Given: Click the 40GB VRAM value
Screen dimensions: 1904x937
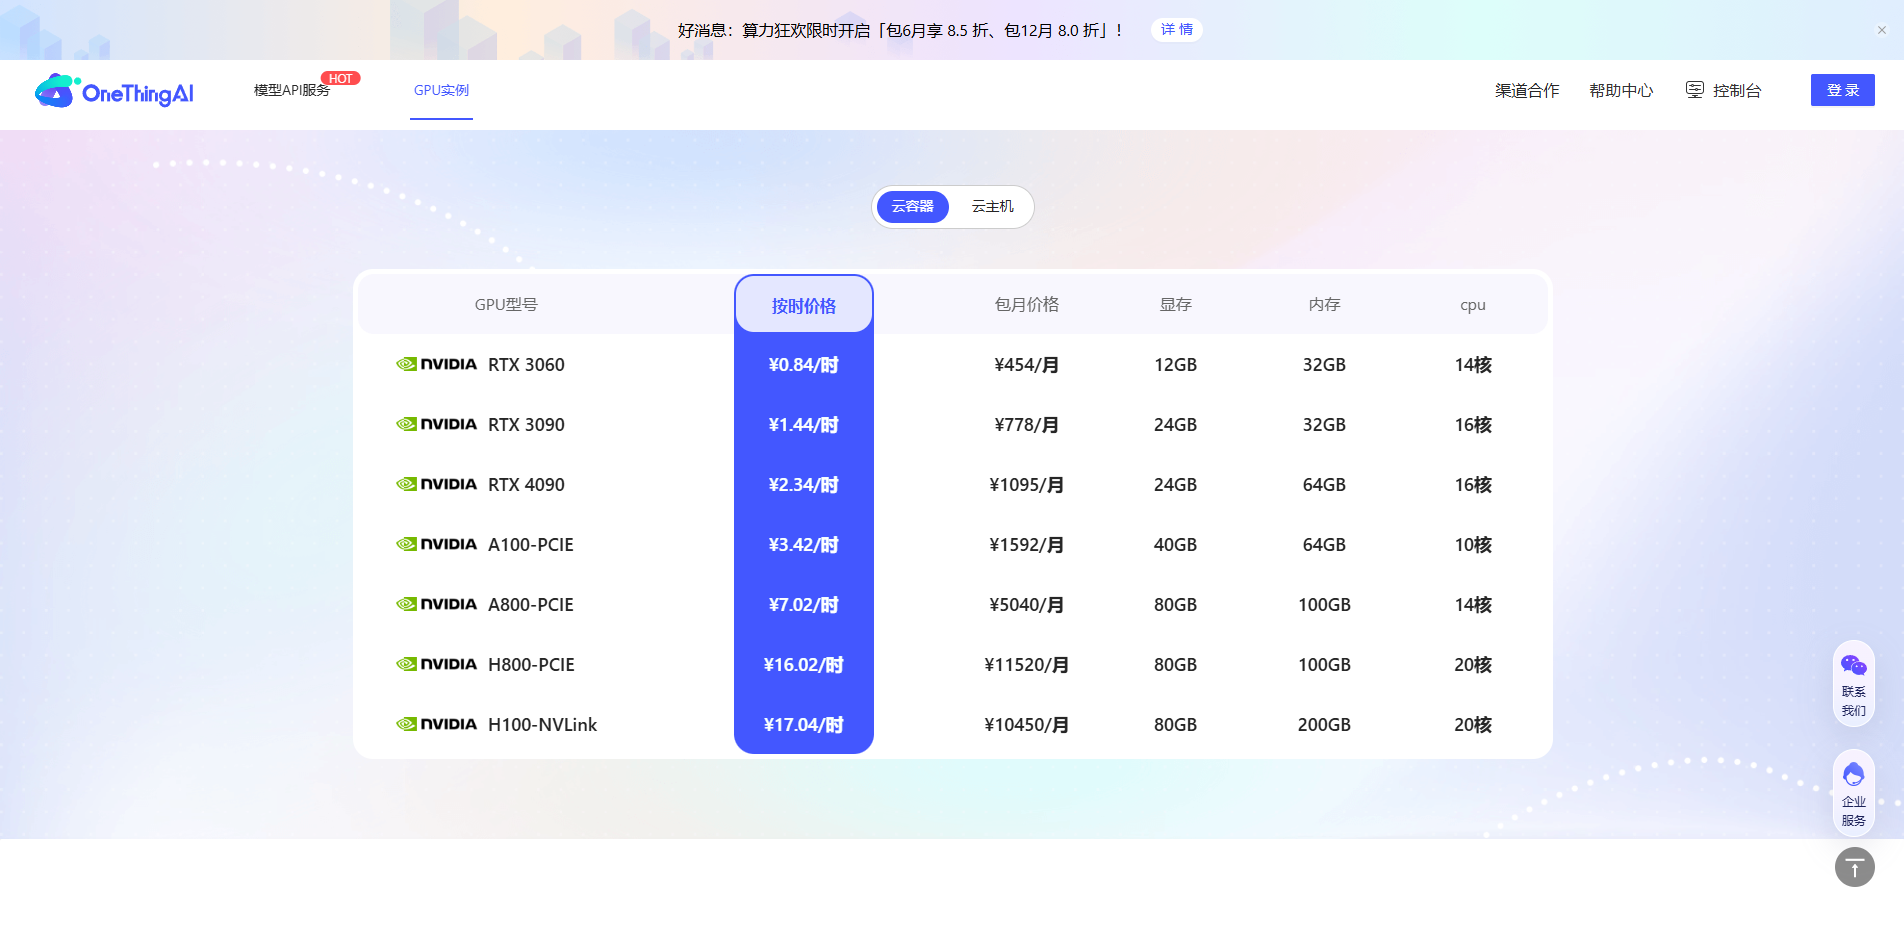Looking at the screenshot, I should click(1176, 545).
